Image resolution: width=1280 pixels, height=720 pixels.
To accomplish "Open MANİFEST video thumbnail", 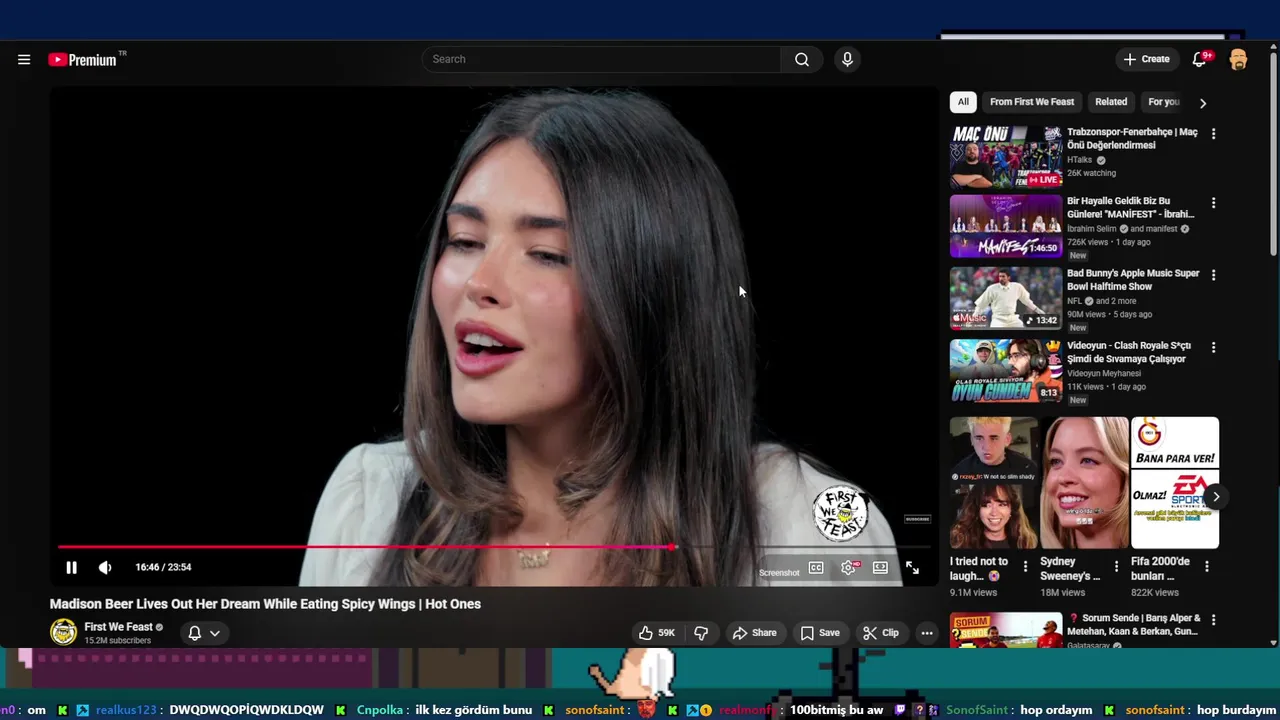I will pyautogui.click(x=1006, y=226).
